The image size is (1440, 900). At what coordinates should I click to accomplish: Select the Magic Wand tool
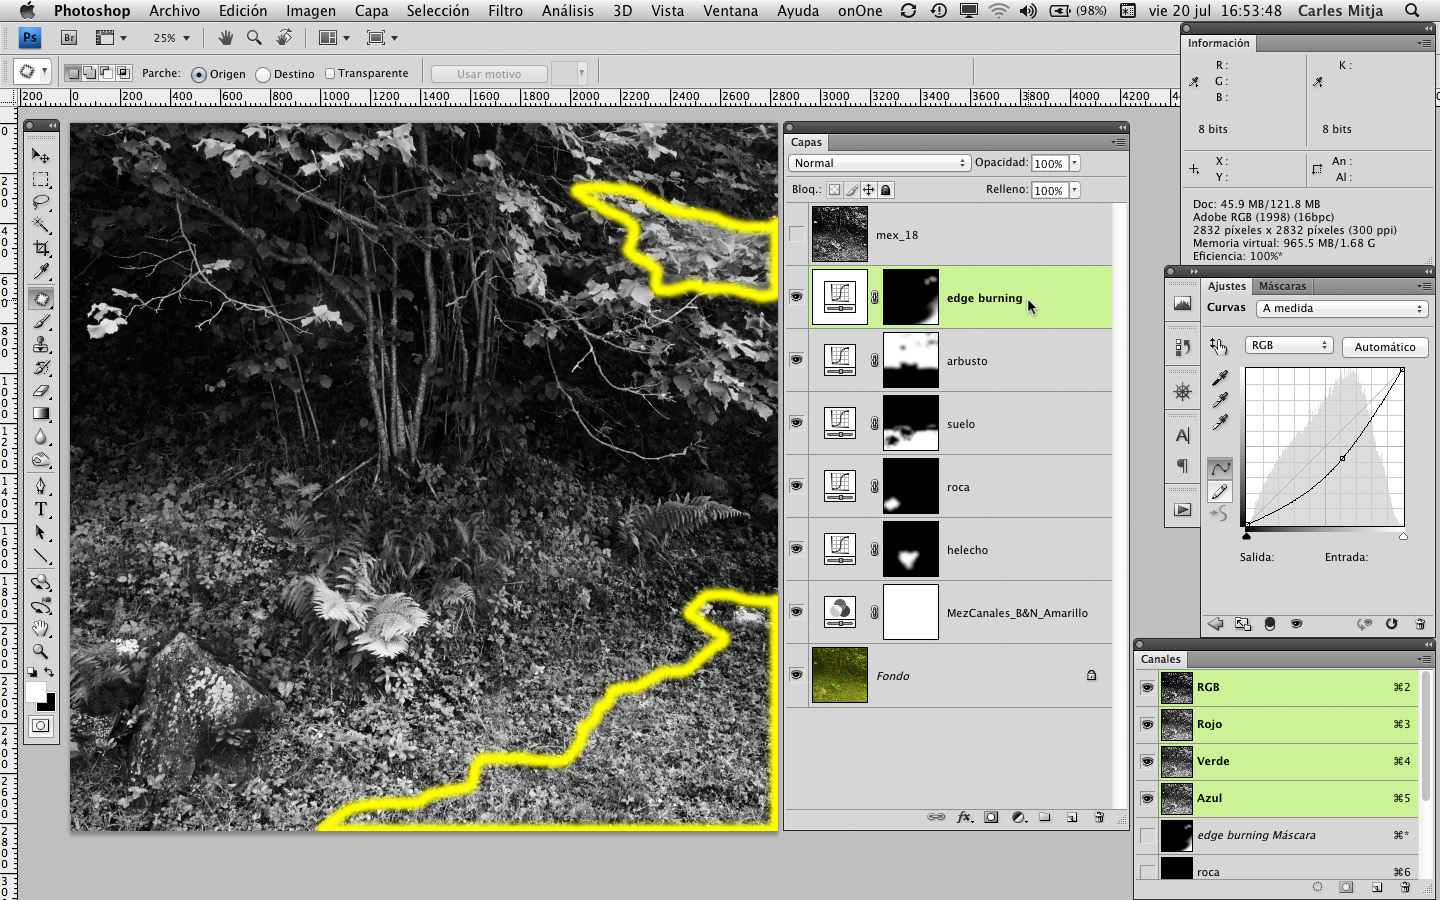(41, 225)
